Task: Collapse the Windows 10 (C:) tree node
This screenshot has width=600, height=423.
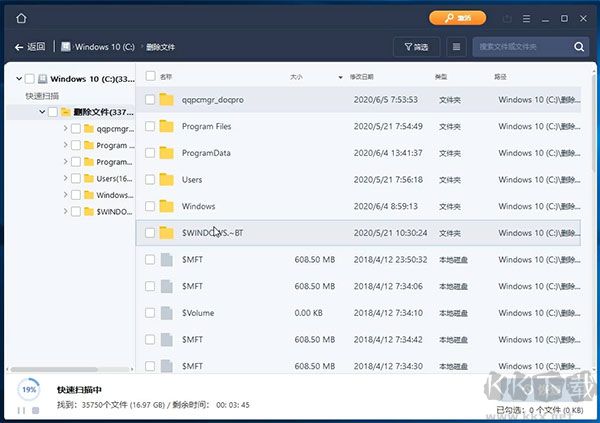Action: tap(18, 79)
